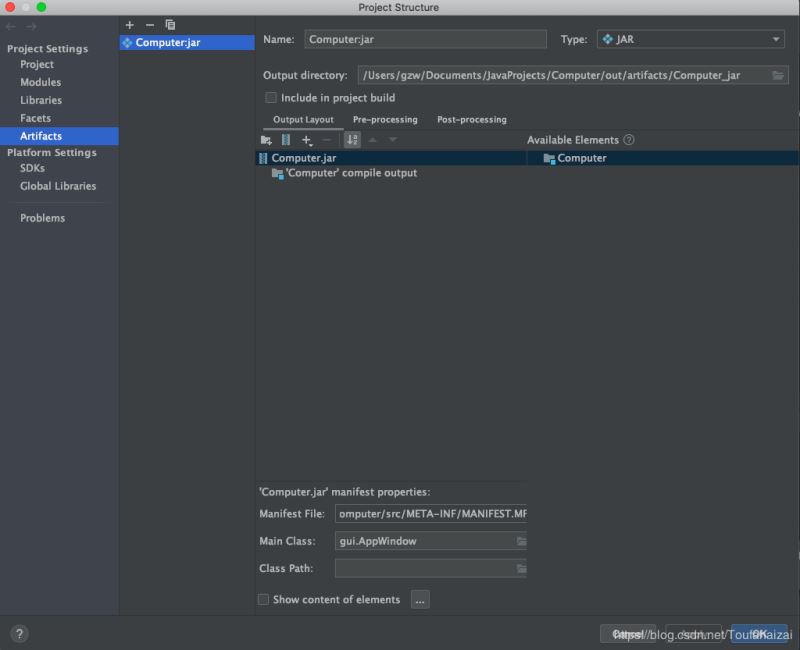Enable Include in project build checkbox
The width and height of the screenshot is (800, 650).
(271, 98)
